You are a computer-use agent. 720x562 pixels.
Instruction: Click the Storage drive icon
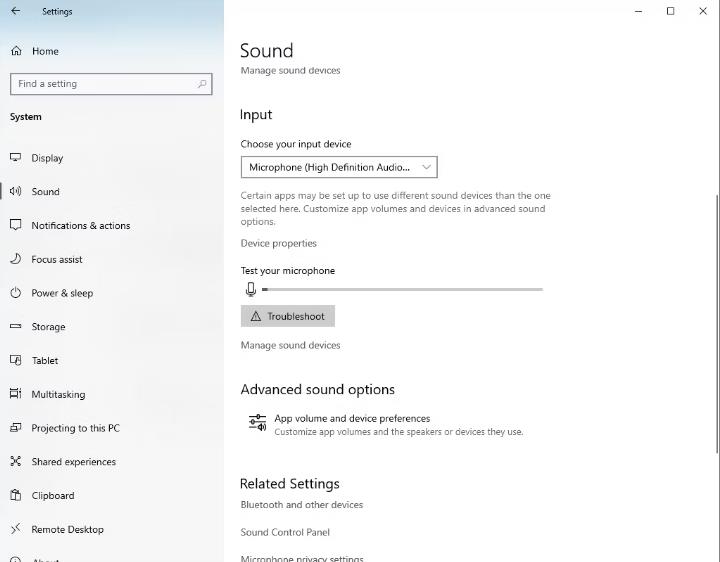pyautogui.click(x=16, y=326)
